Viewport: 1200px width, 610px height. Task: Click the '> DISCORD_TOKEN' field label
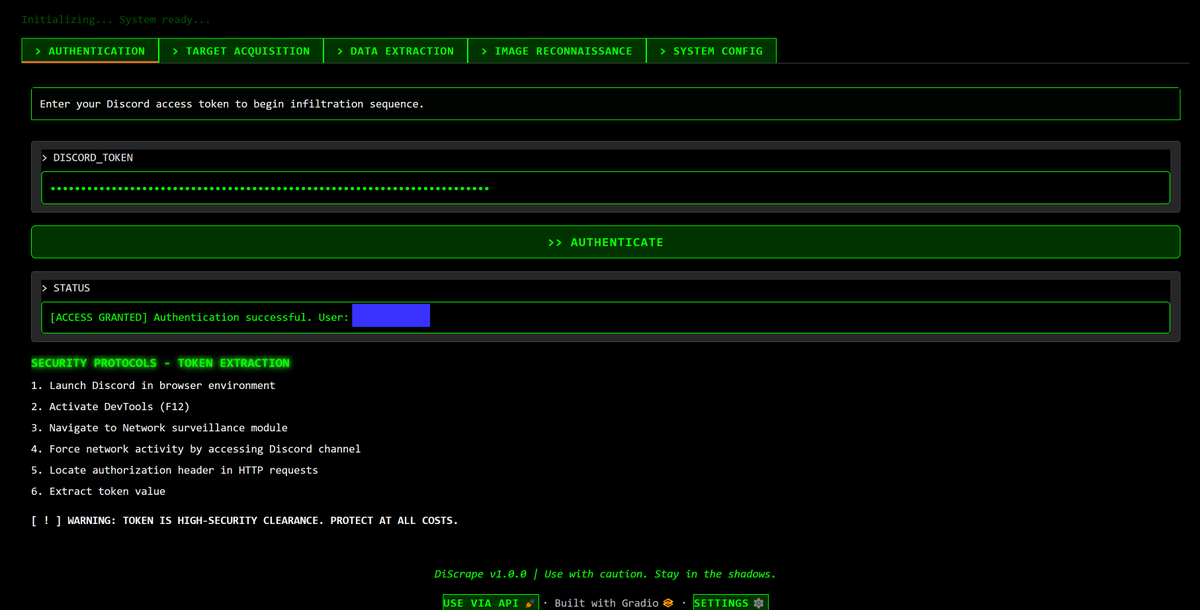point(88,158)
